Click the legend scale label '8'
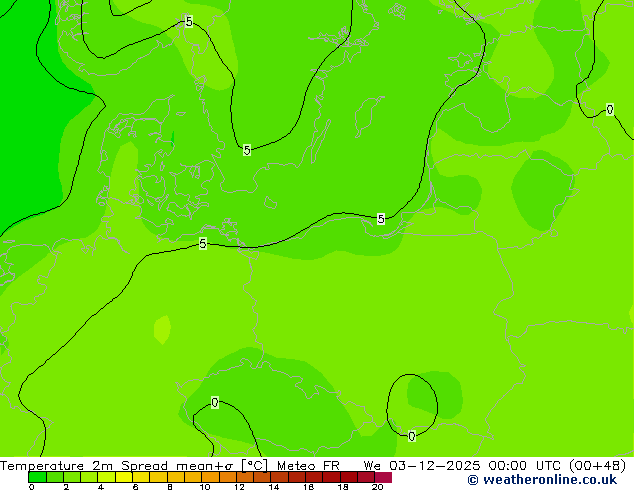Screen dimensions: 634x490 170,487
